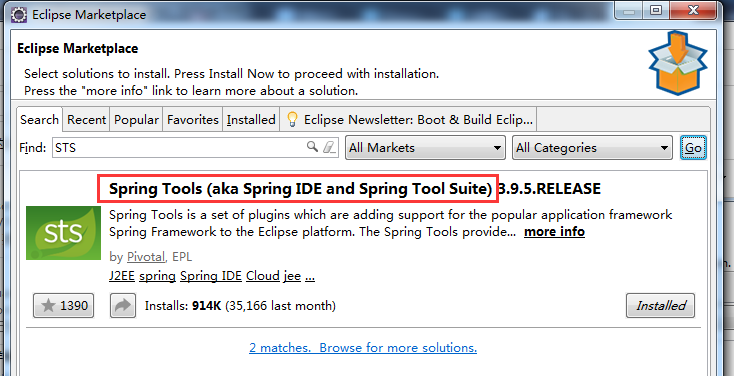Click the jee tag link

click(x=292, y=276)
